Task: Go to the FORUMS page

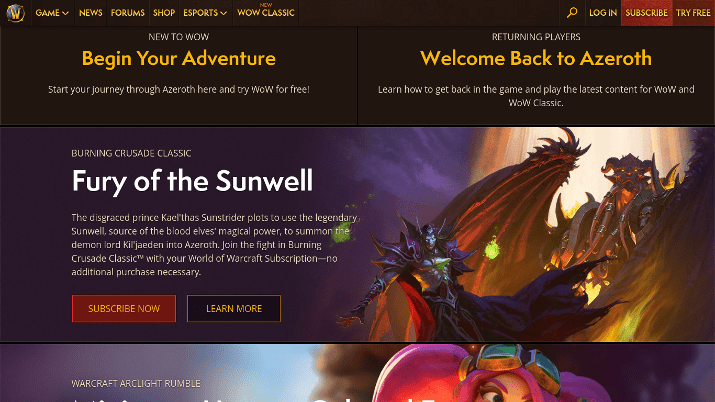Action: pos(127,13)
